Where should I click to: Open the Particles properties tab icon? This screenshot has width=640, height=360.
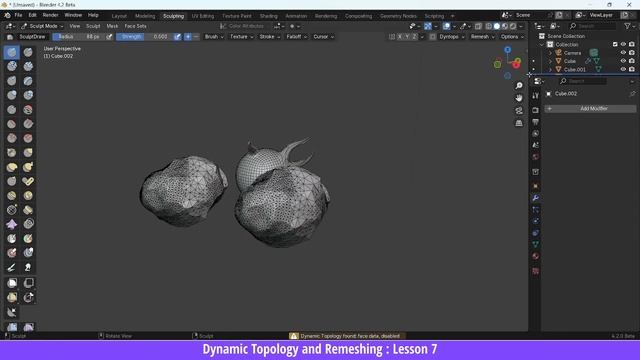coord(536,209)
